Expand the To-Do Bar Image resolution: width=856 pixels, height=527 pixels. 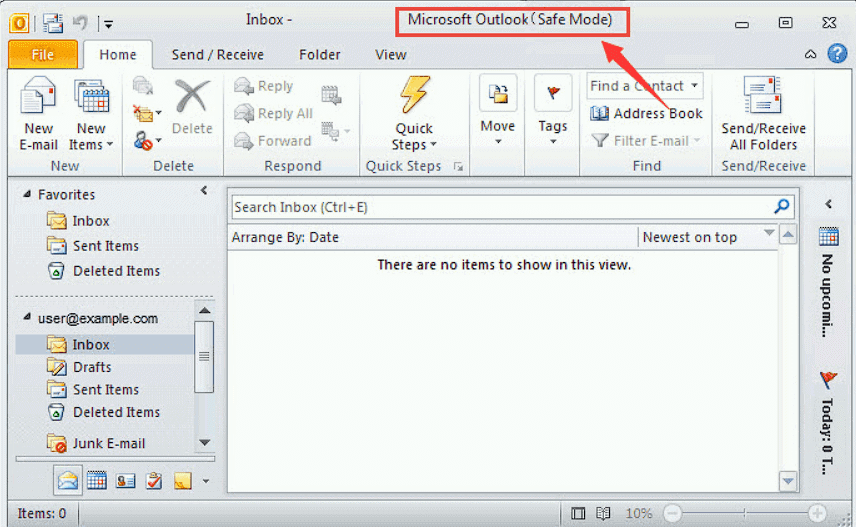[829, 204]
